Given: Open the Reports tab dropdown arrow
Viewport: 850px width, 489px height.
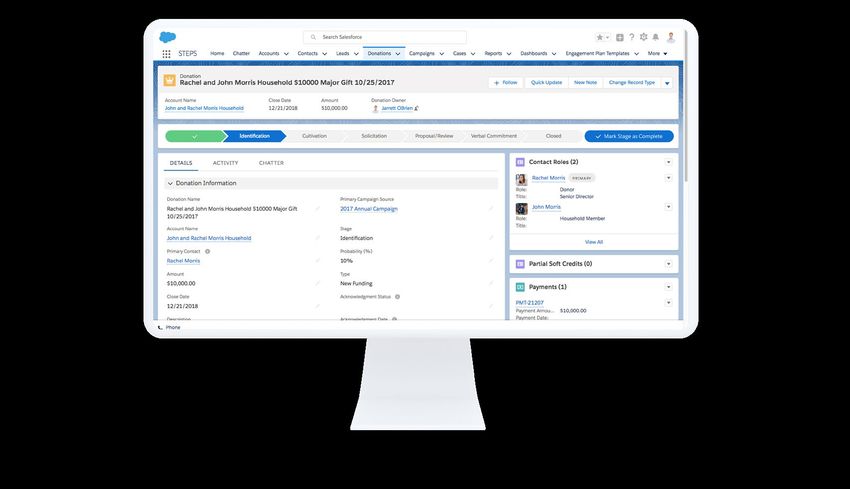Looking at the screenshot, I should pos(509,54).
